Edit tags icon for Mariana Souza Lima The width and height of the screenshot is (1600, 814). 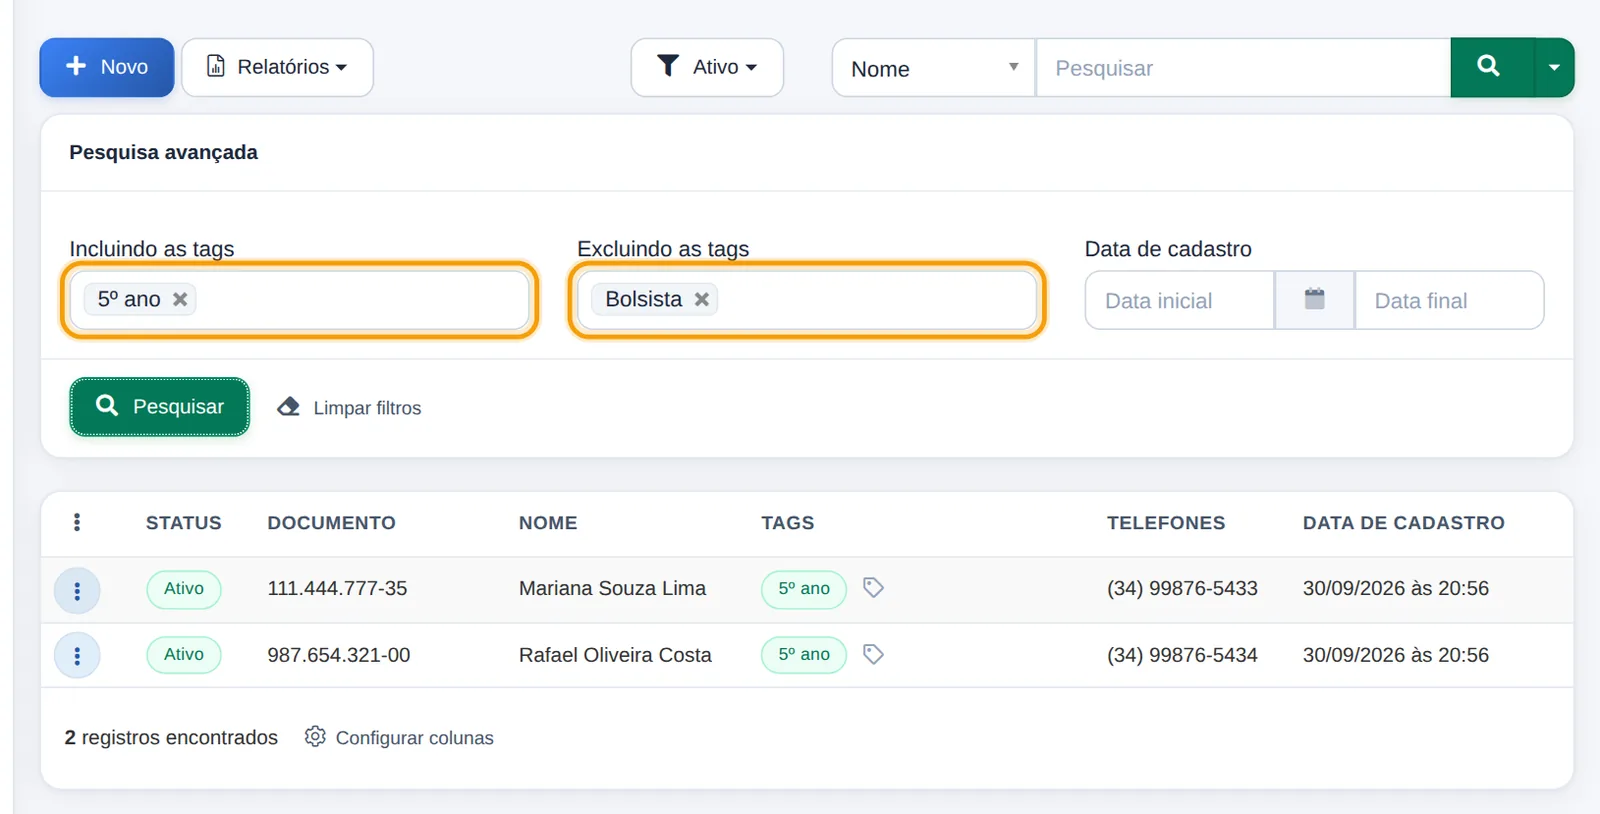point(873,588)
